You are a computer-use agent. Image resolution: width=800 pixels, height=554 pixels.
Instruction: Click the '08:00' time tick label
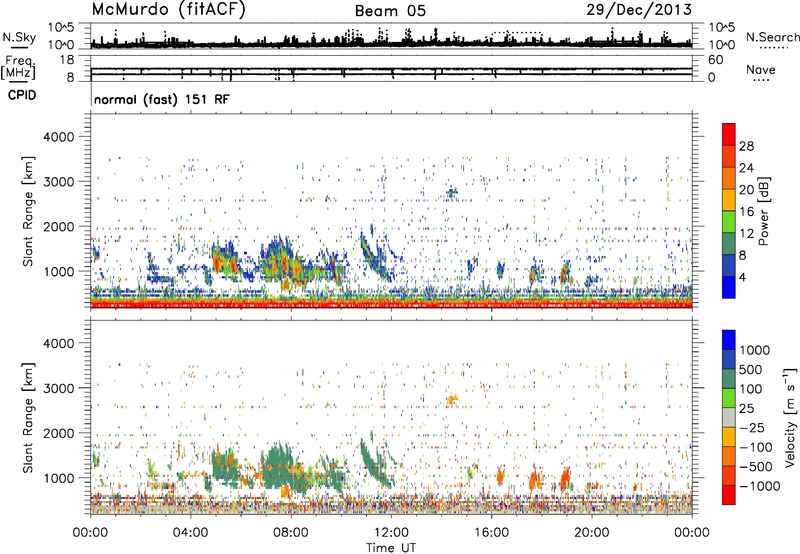click(x=291, y=533)
